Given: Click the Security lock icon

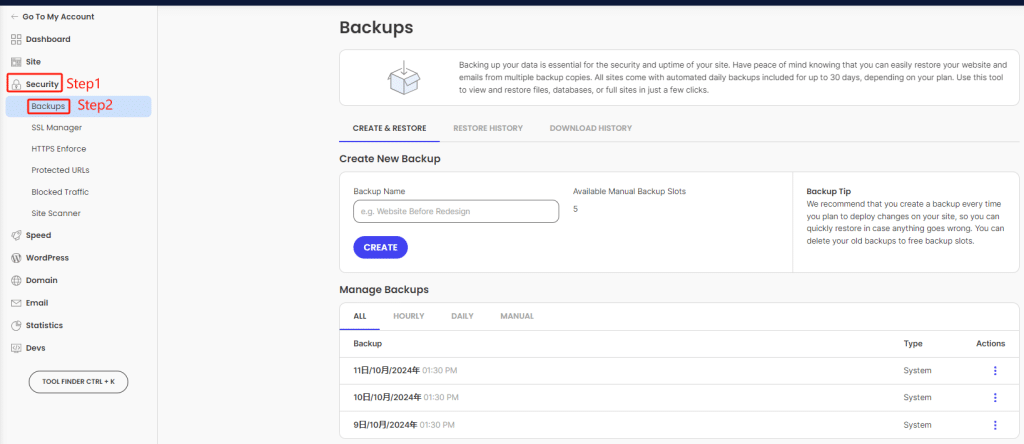Looking at the screenshot, I should pos(16,84).
